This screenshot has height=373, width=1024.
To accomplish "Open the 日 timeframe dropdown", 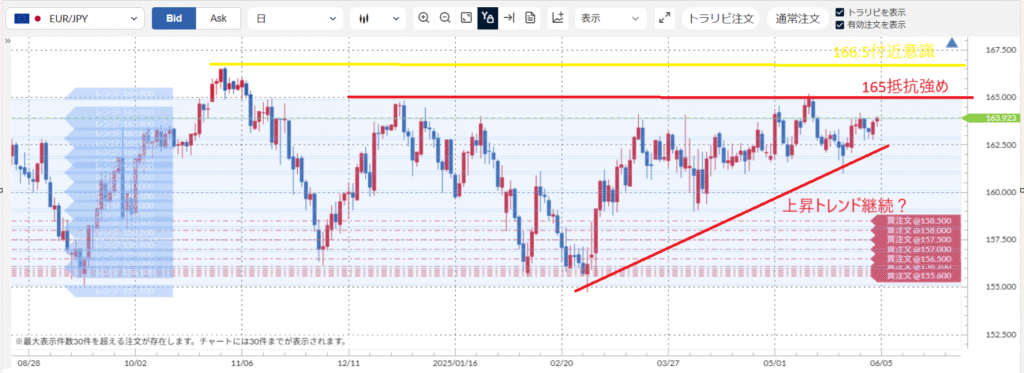I will [x=296, y=18].
